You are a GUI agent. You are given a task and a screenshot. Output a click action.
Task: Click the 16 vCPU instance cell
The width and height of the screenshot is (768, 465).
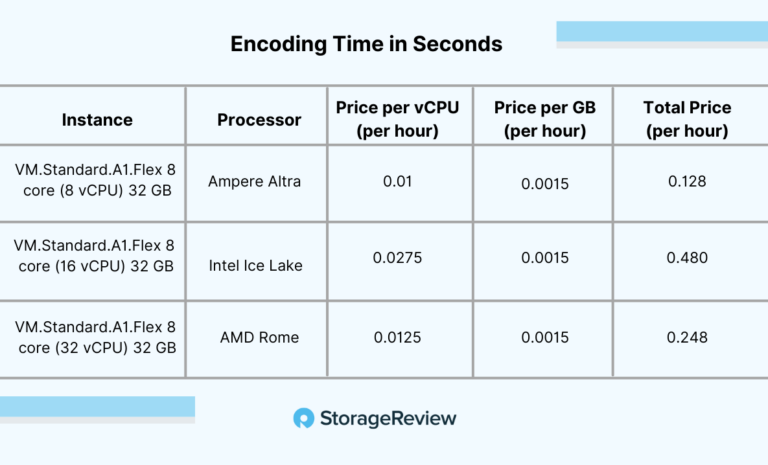coord(94,255)
